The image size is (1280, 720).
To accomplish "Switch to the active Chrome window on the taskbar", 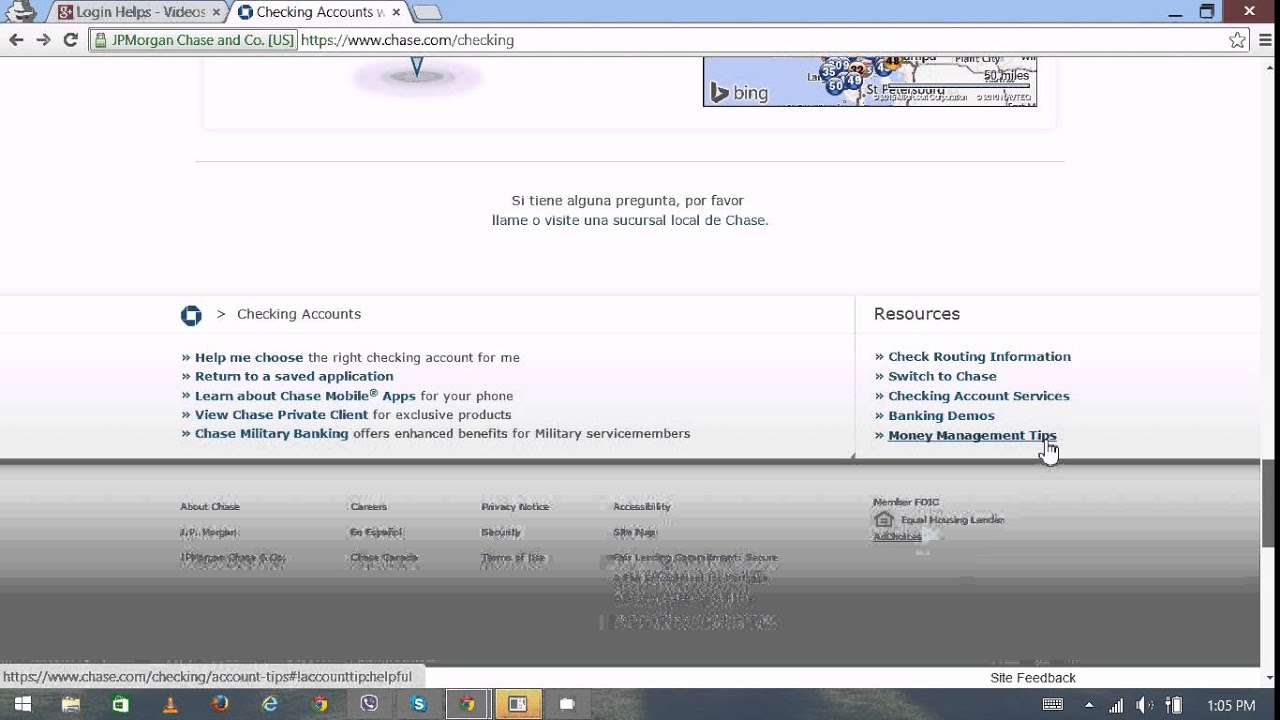I will coord(468,704).
